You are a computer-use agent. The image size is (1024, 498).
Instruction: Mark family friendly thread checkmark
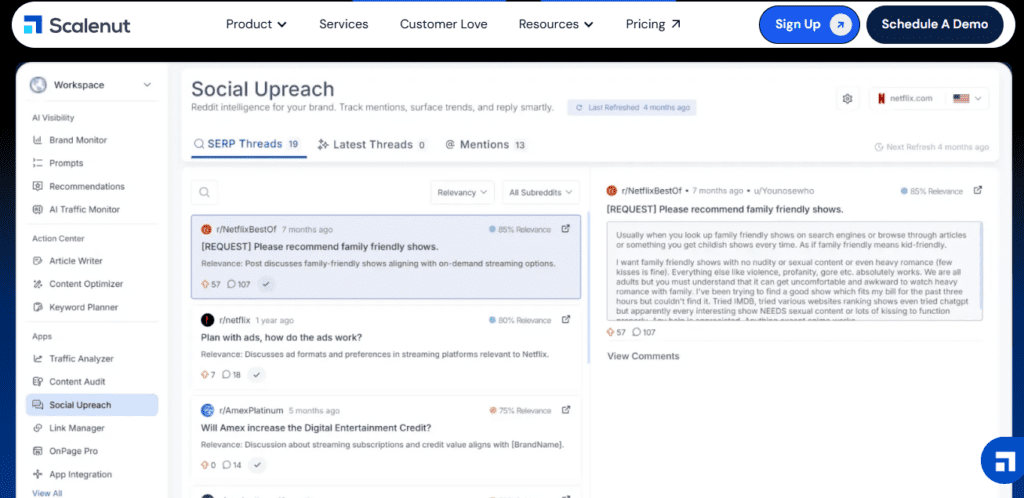point(265,284)
